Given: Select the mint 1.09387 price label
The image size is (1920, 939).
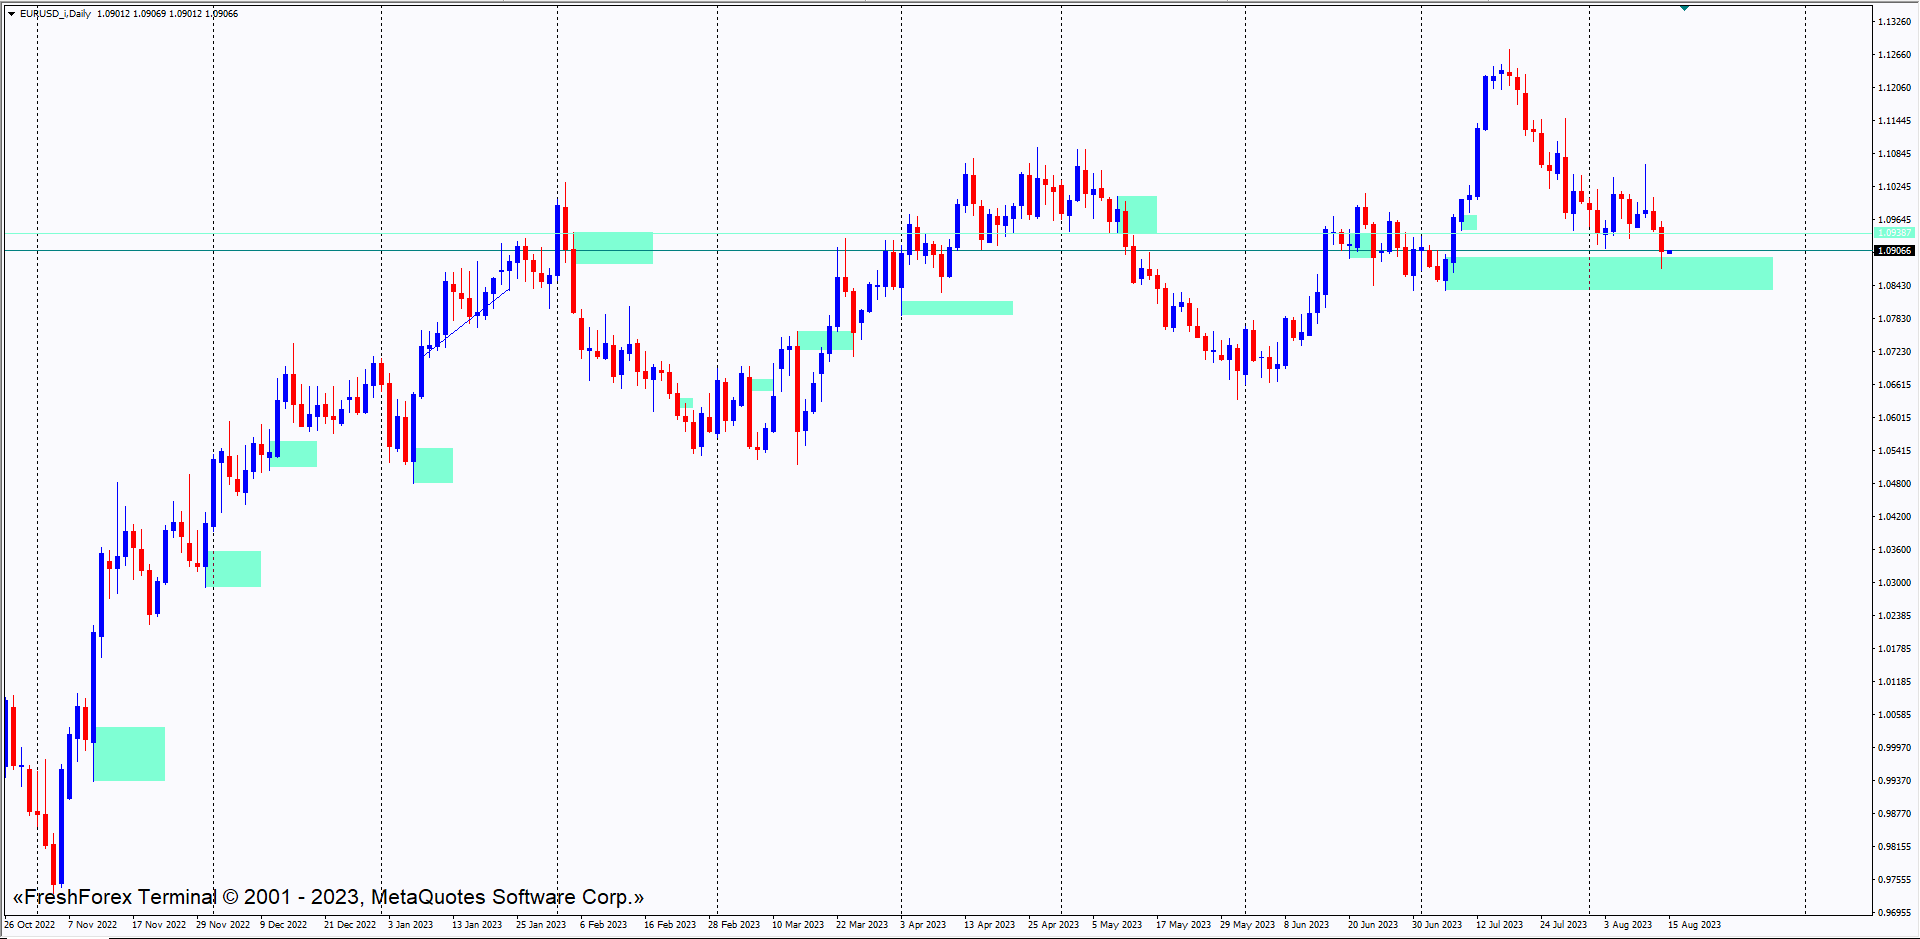Looking at the screenshot, I should 1894,233.
